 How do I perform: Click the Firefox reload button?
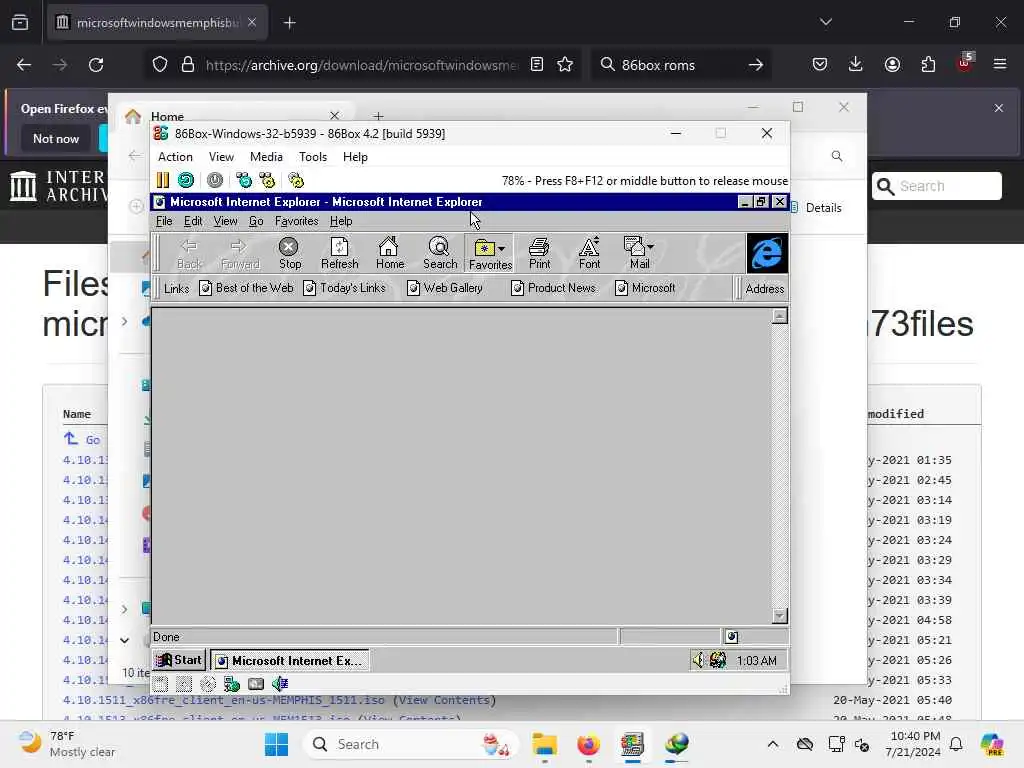coord(96,65)
